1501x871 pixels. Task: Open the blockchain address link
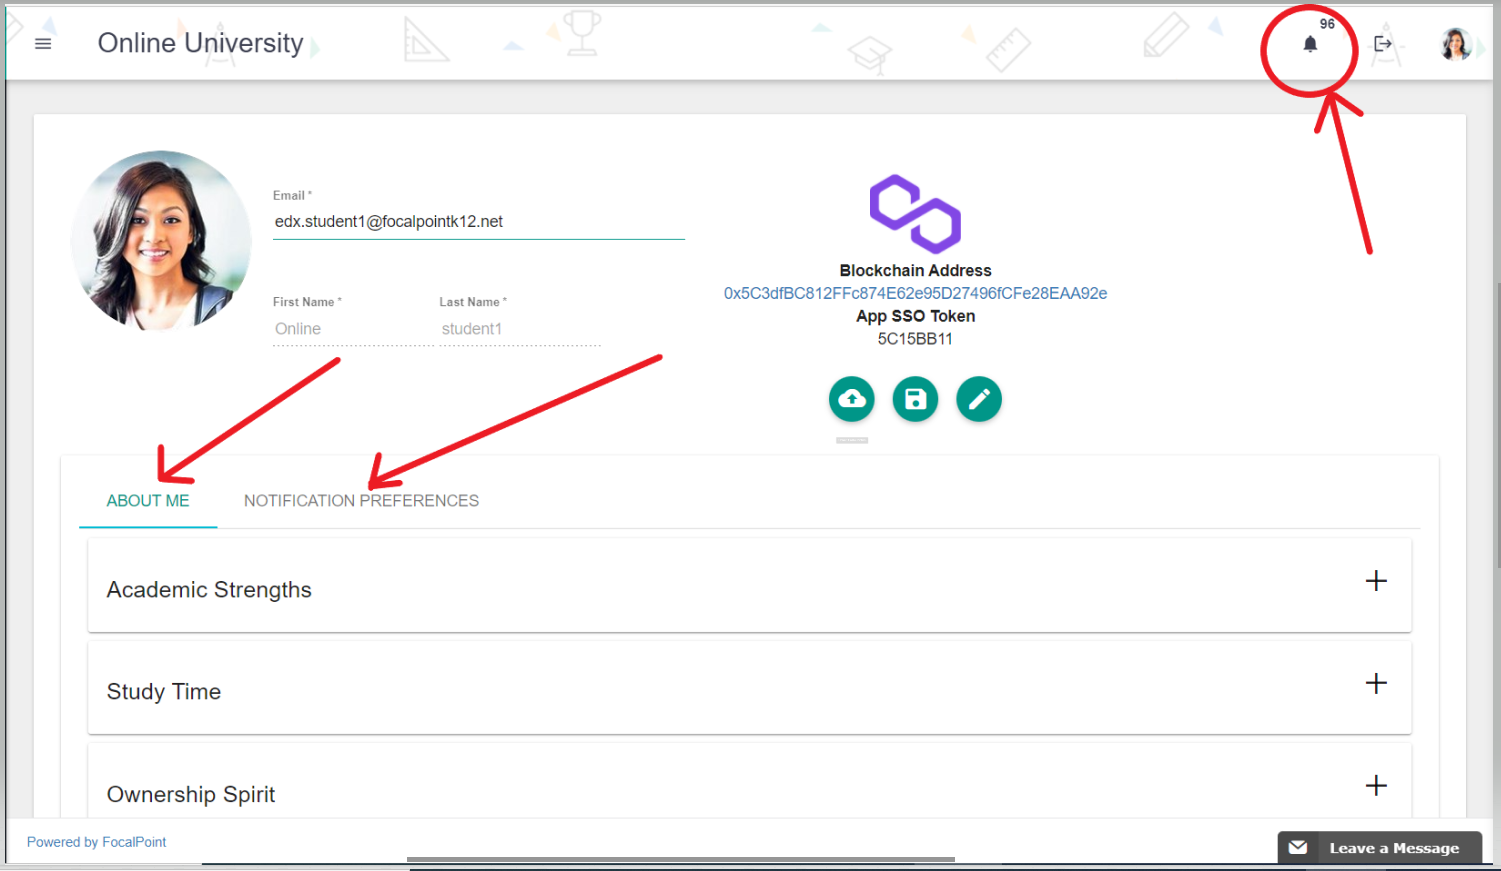pyautogui.click(x=915, y=293)
